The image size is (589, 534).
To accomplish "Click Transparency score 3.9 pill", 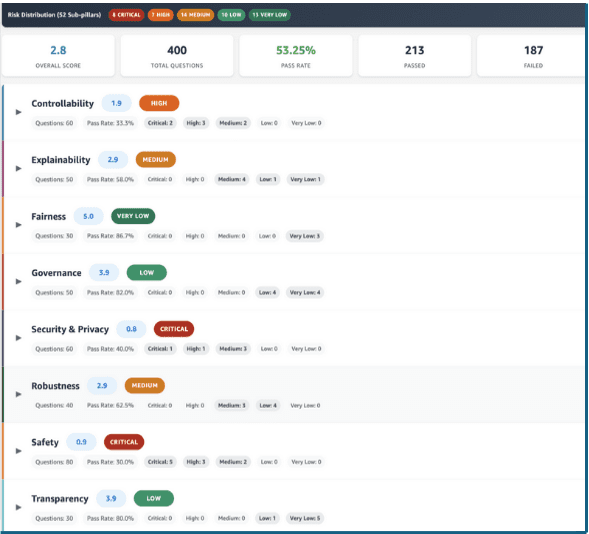I will (111, 498).
